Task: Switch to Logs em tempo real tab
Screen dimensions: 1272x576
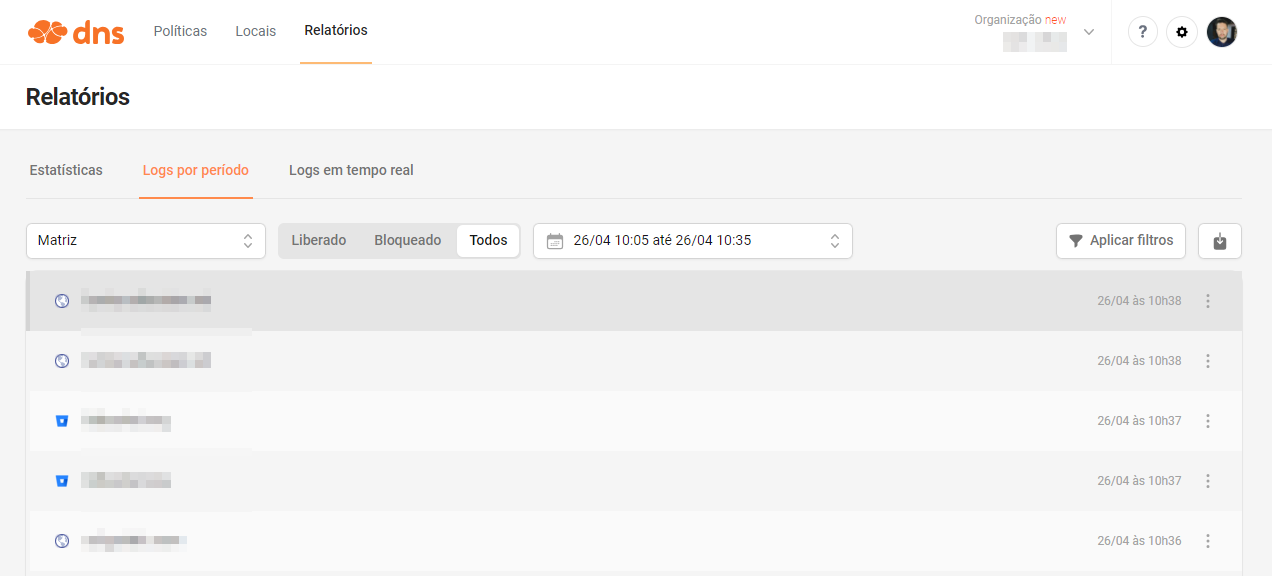Action: 351,170
